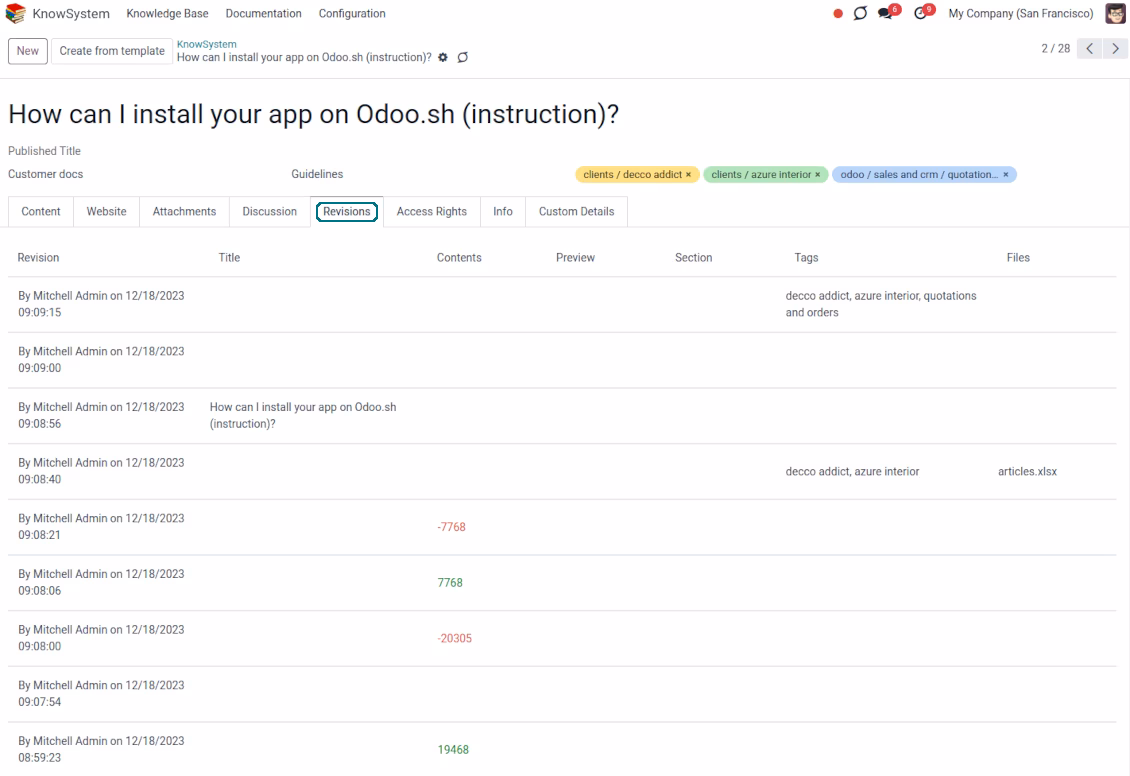Viewport: 1130px width, 776px height.
Task: Click the chat icon next to breadcrumb gear
Action: pos(463,58)
